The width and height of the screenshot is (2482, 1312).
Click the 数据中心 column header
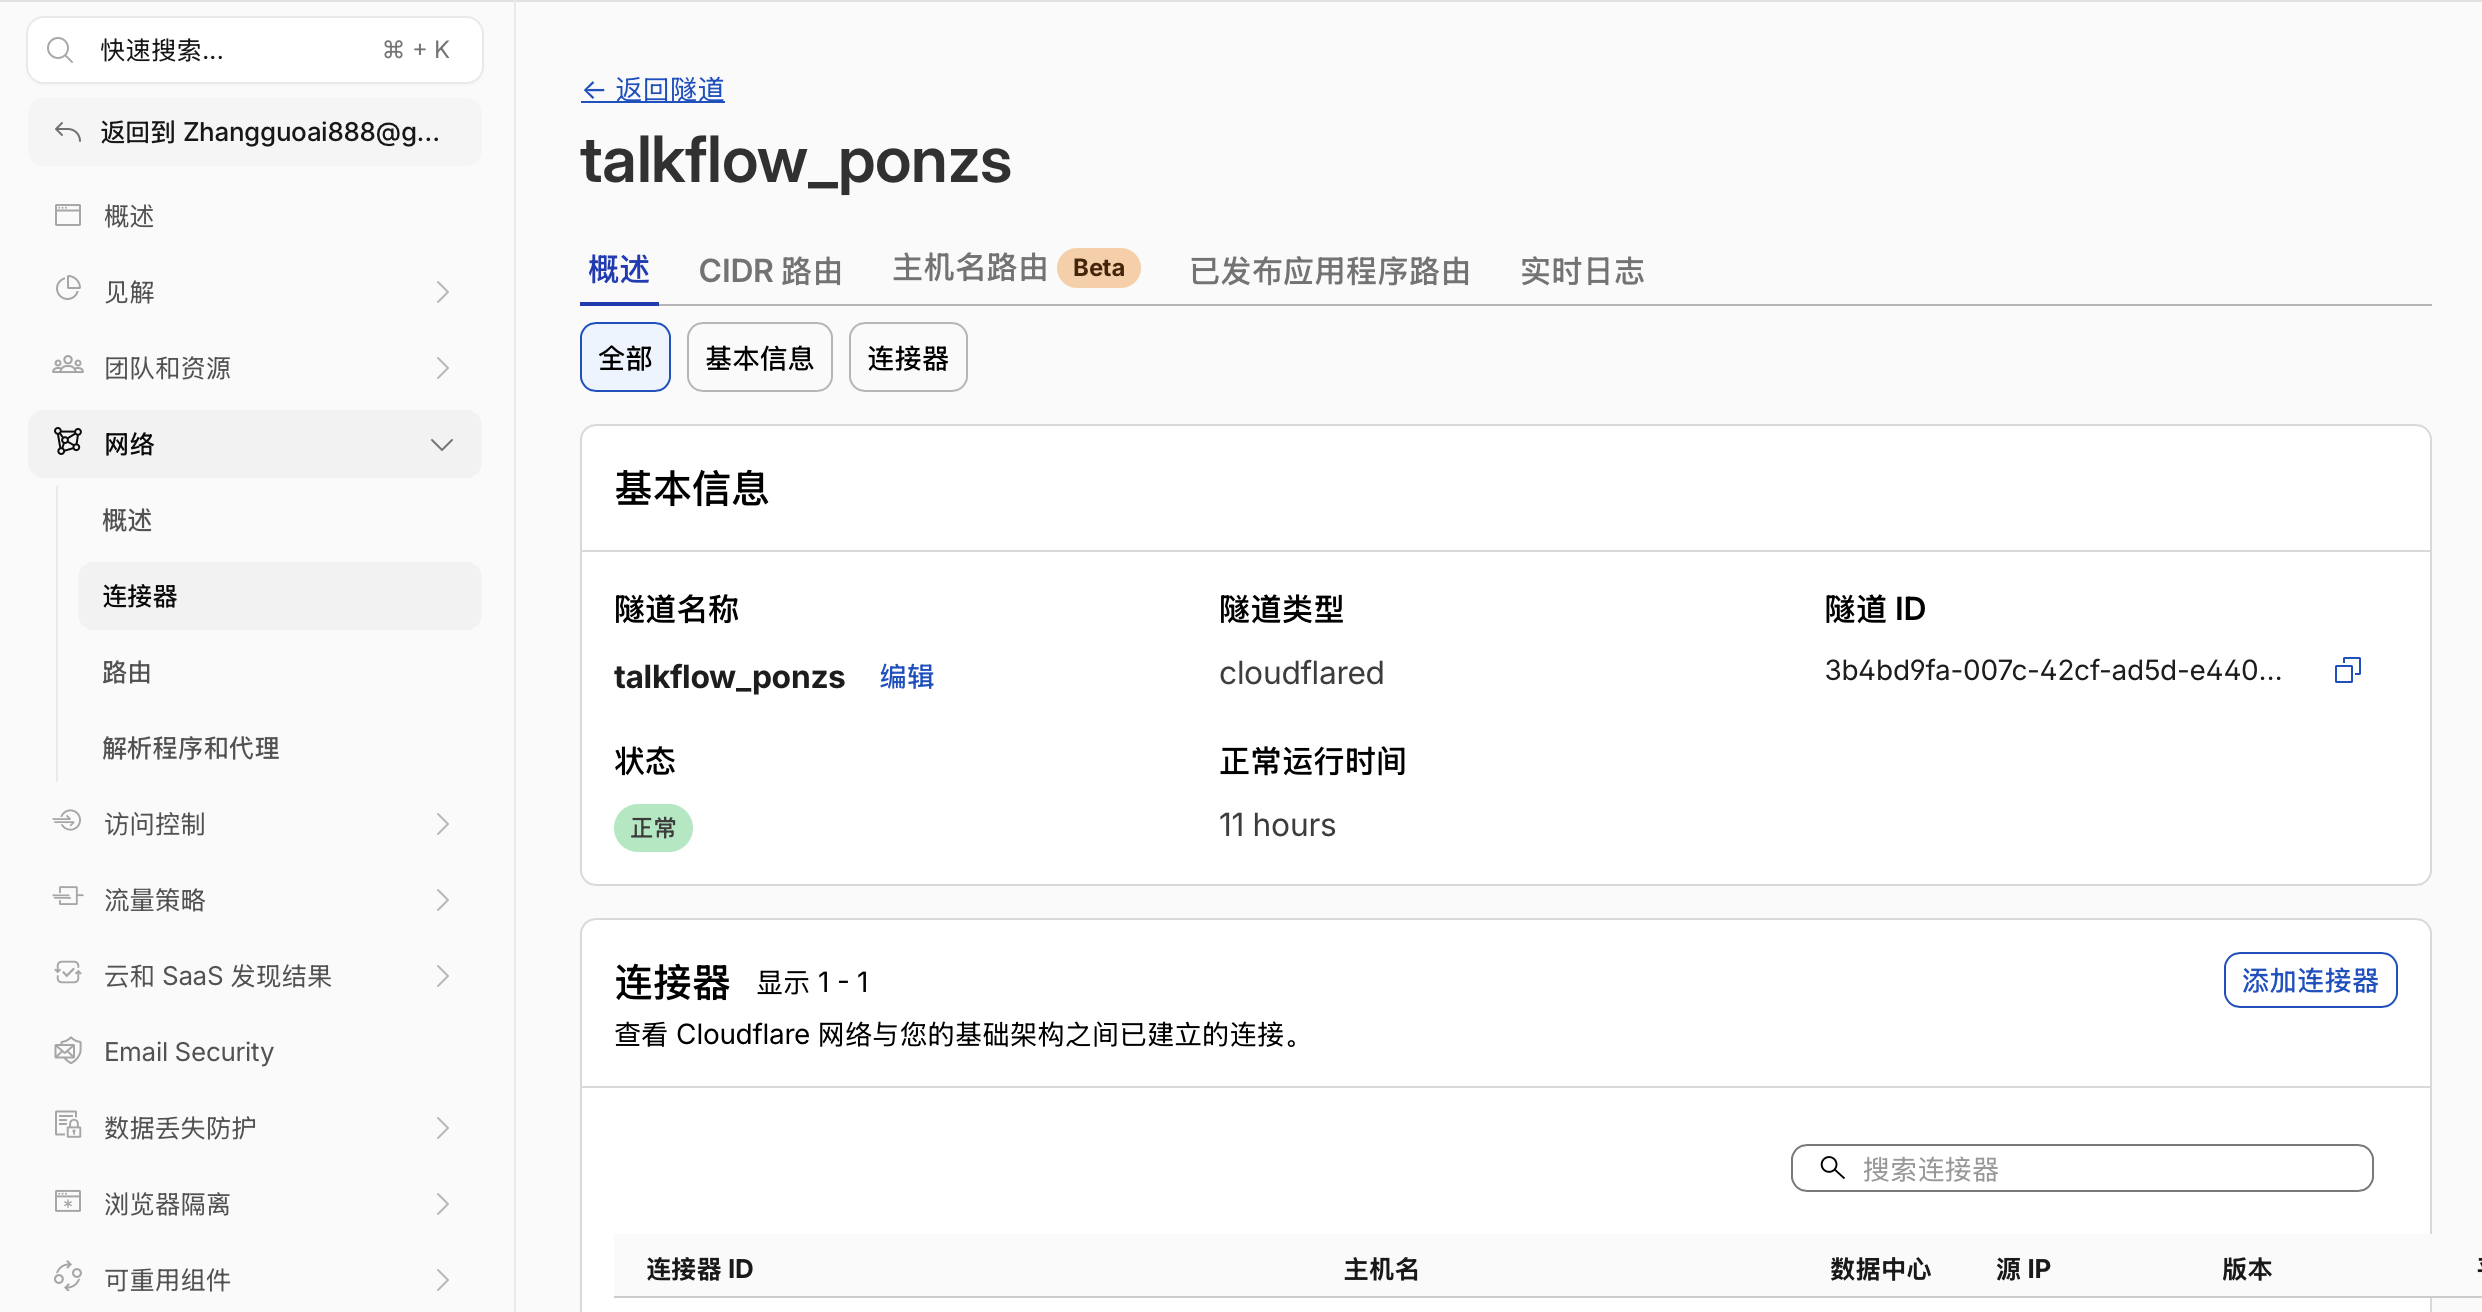(1880, 1269)
